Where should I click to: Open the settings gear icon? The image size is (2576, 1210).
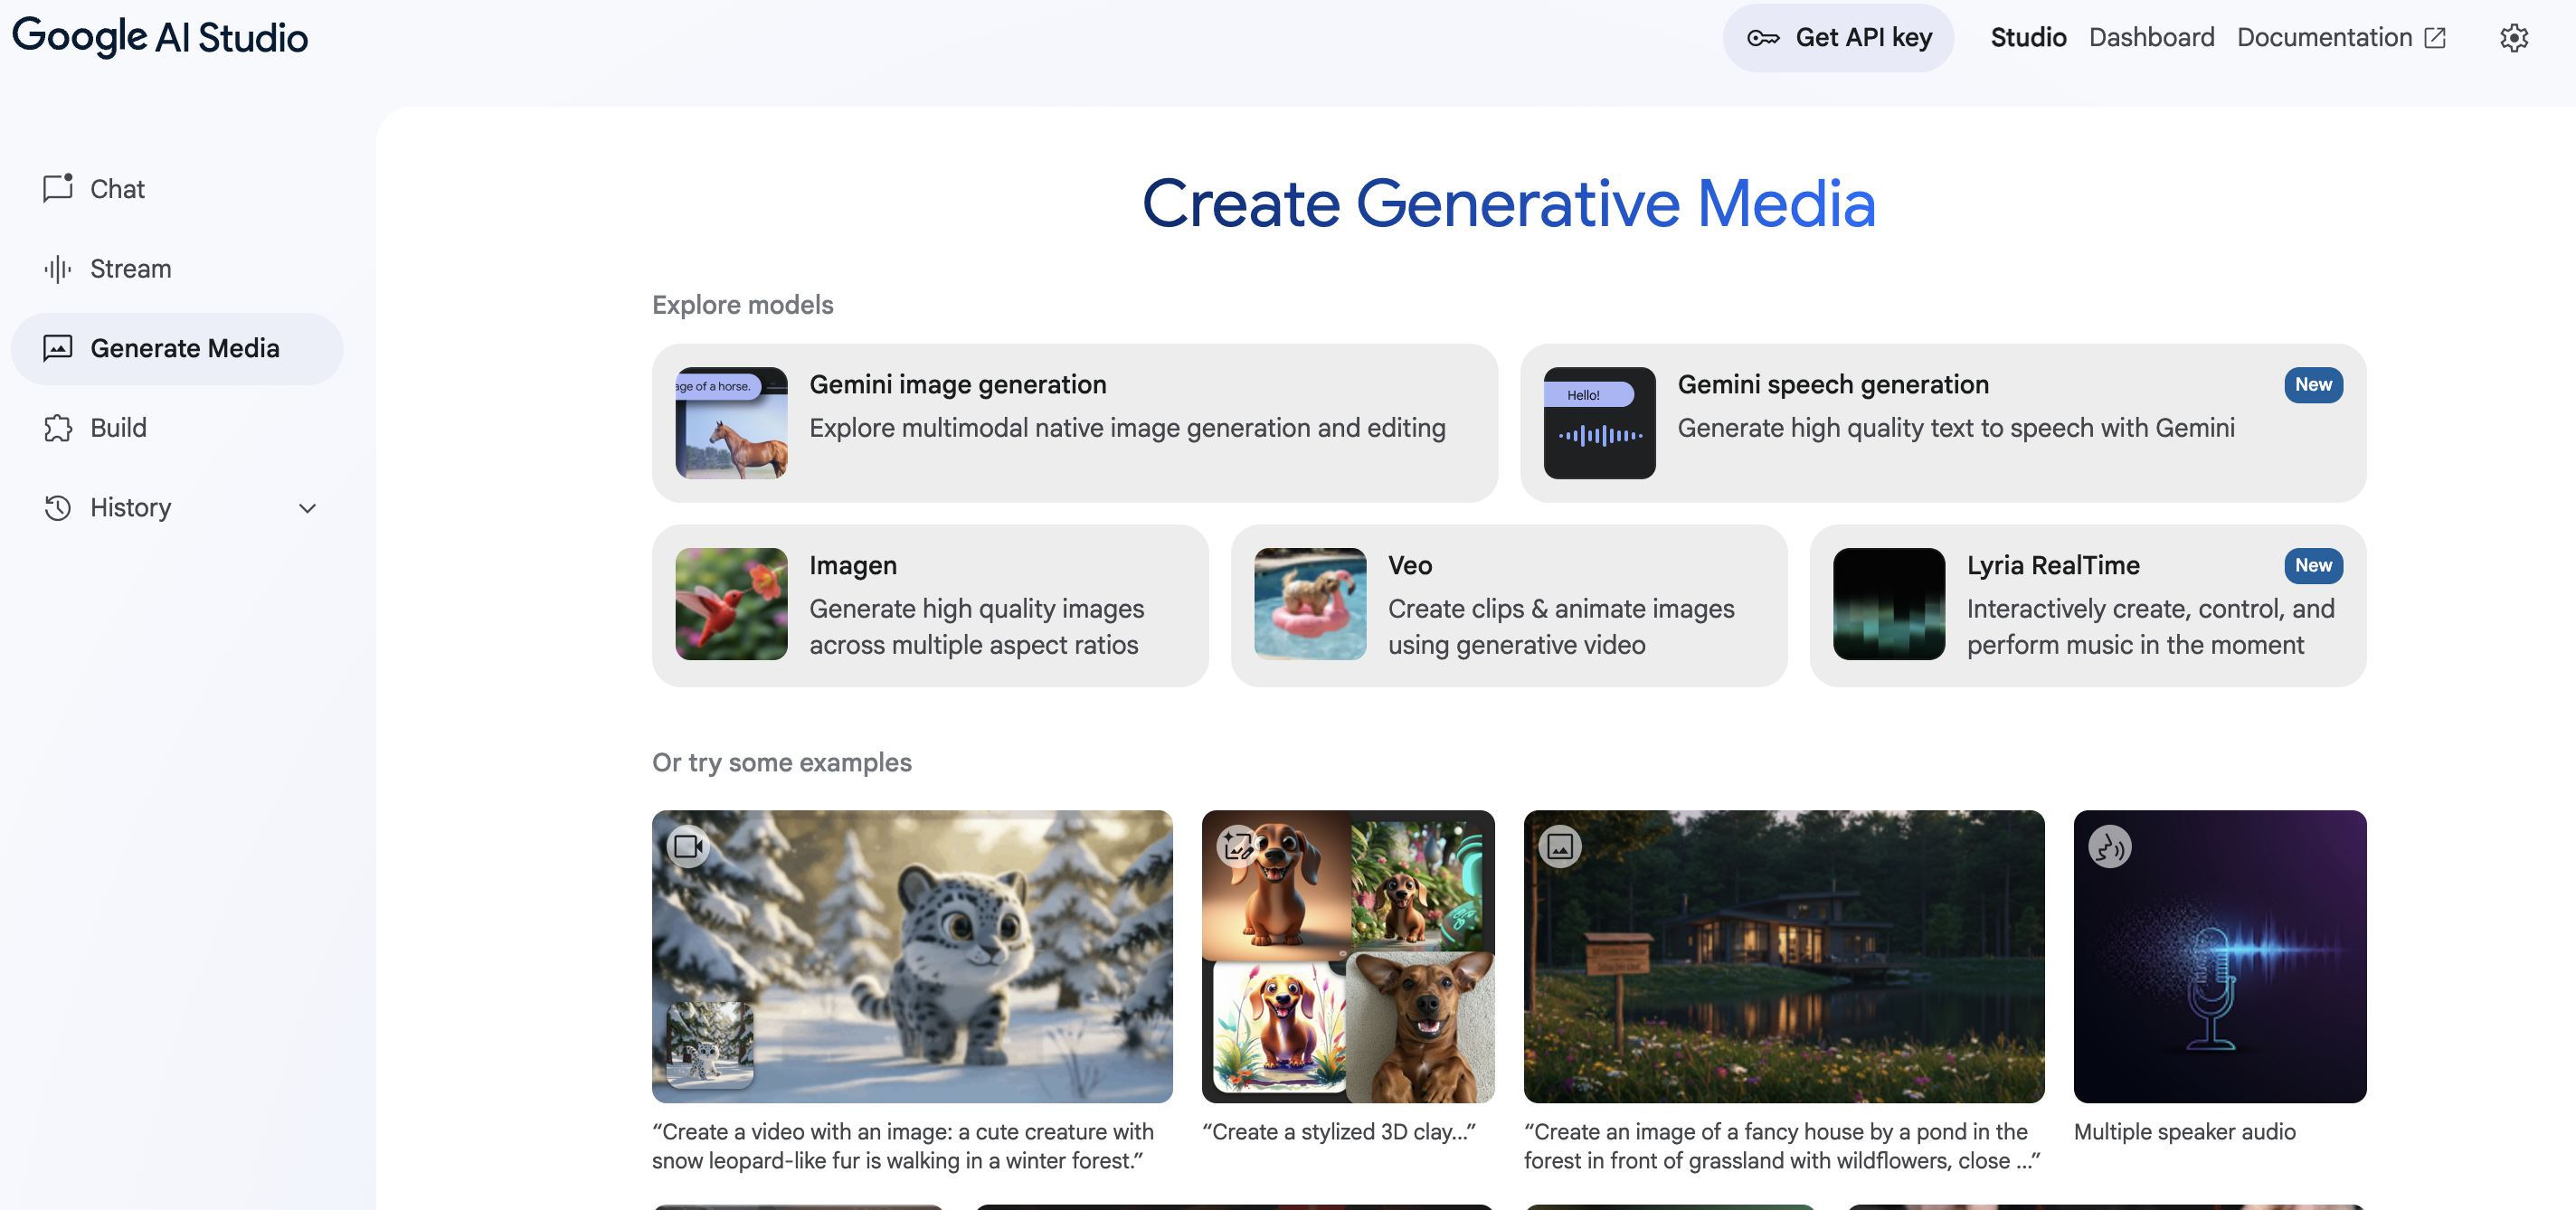tap(2513, 38)
